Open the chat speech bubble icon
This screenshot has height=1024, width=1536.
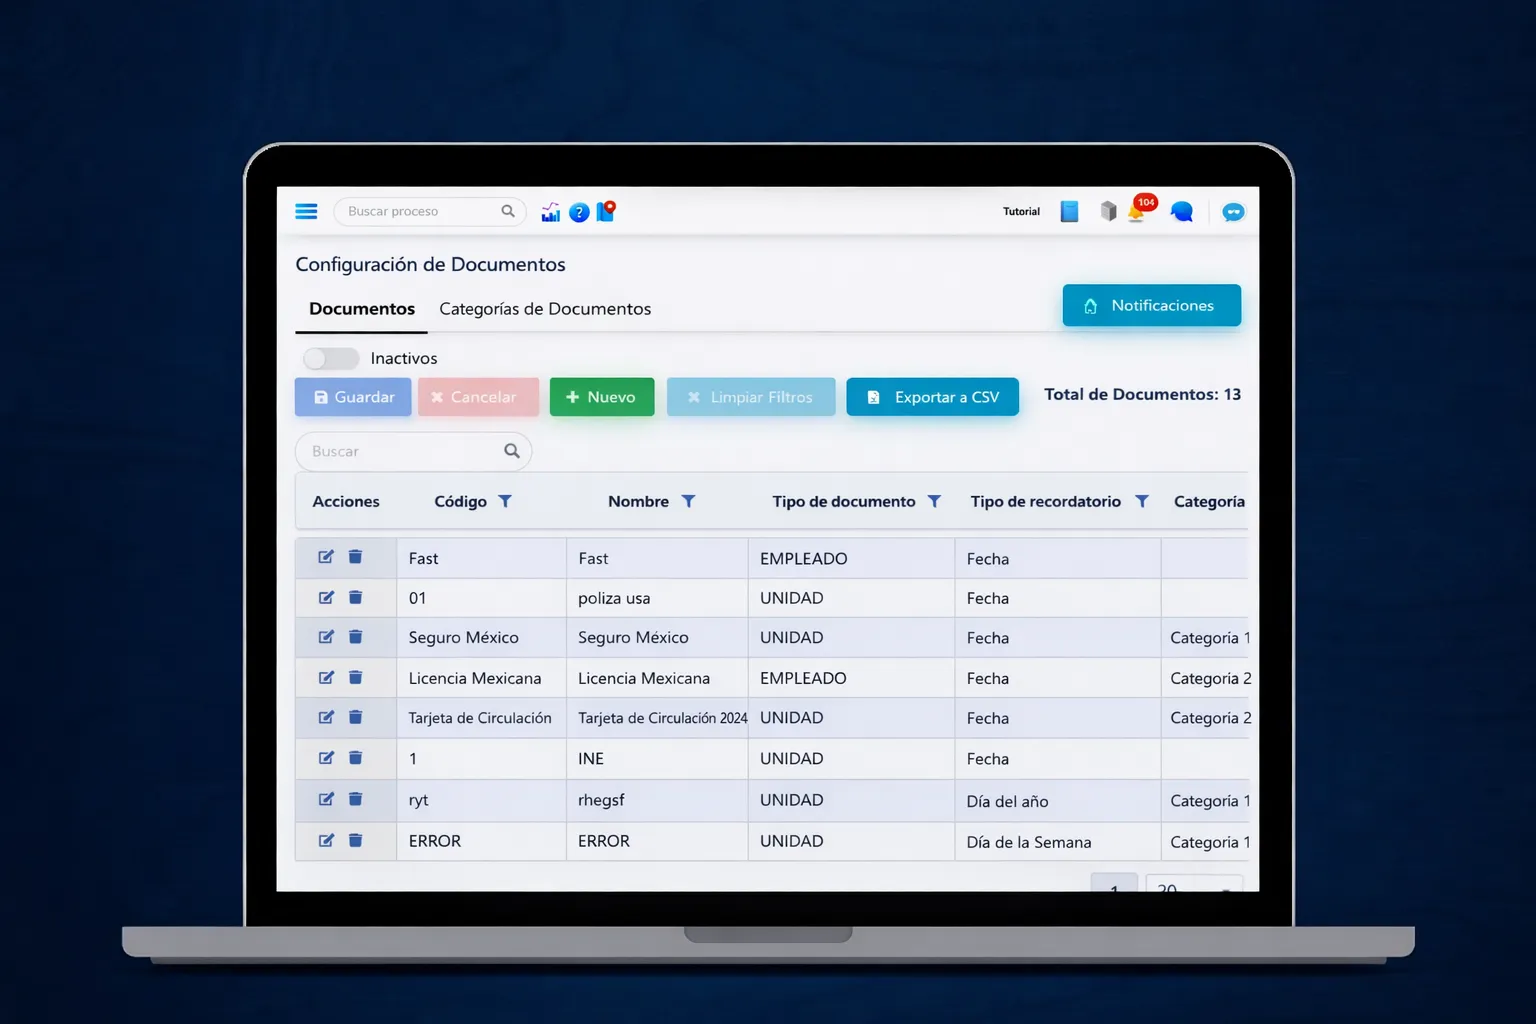pyautogui.click(x=1182, y=211)
